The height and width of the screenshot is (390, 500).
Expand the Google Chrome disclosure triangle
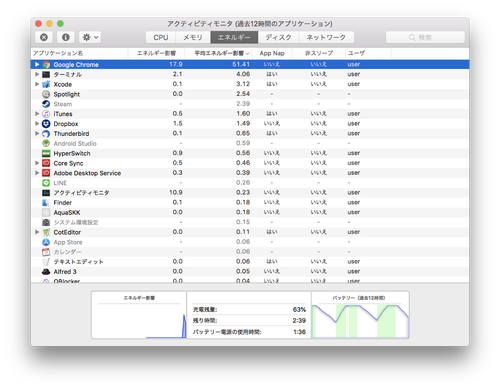tap(37, 64)
